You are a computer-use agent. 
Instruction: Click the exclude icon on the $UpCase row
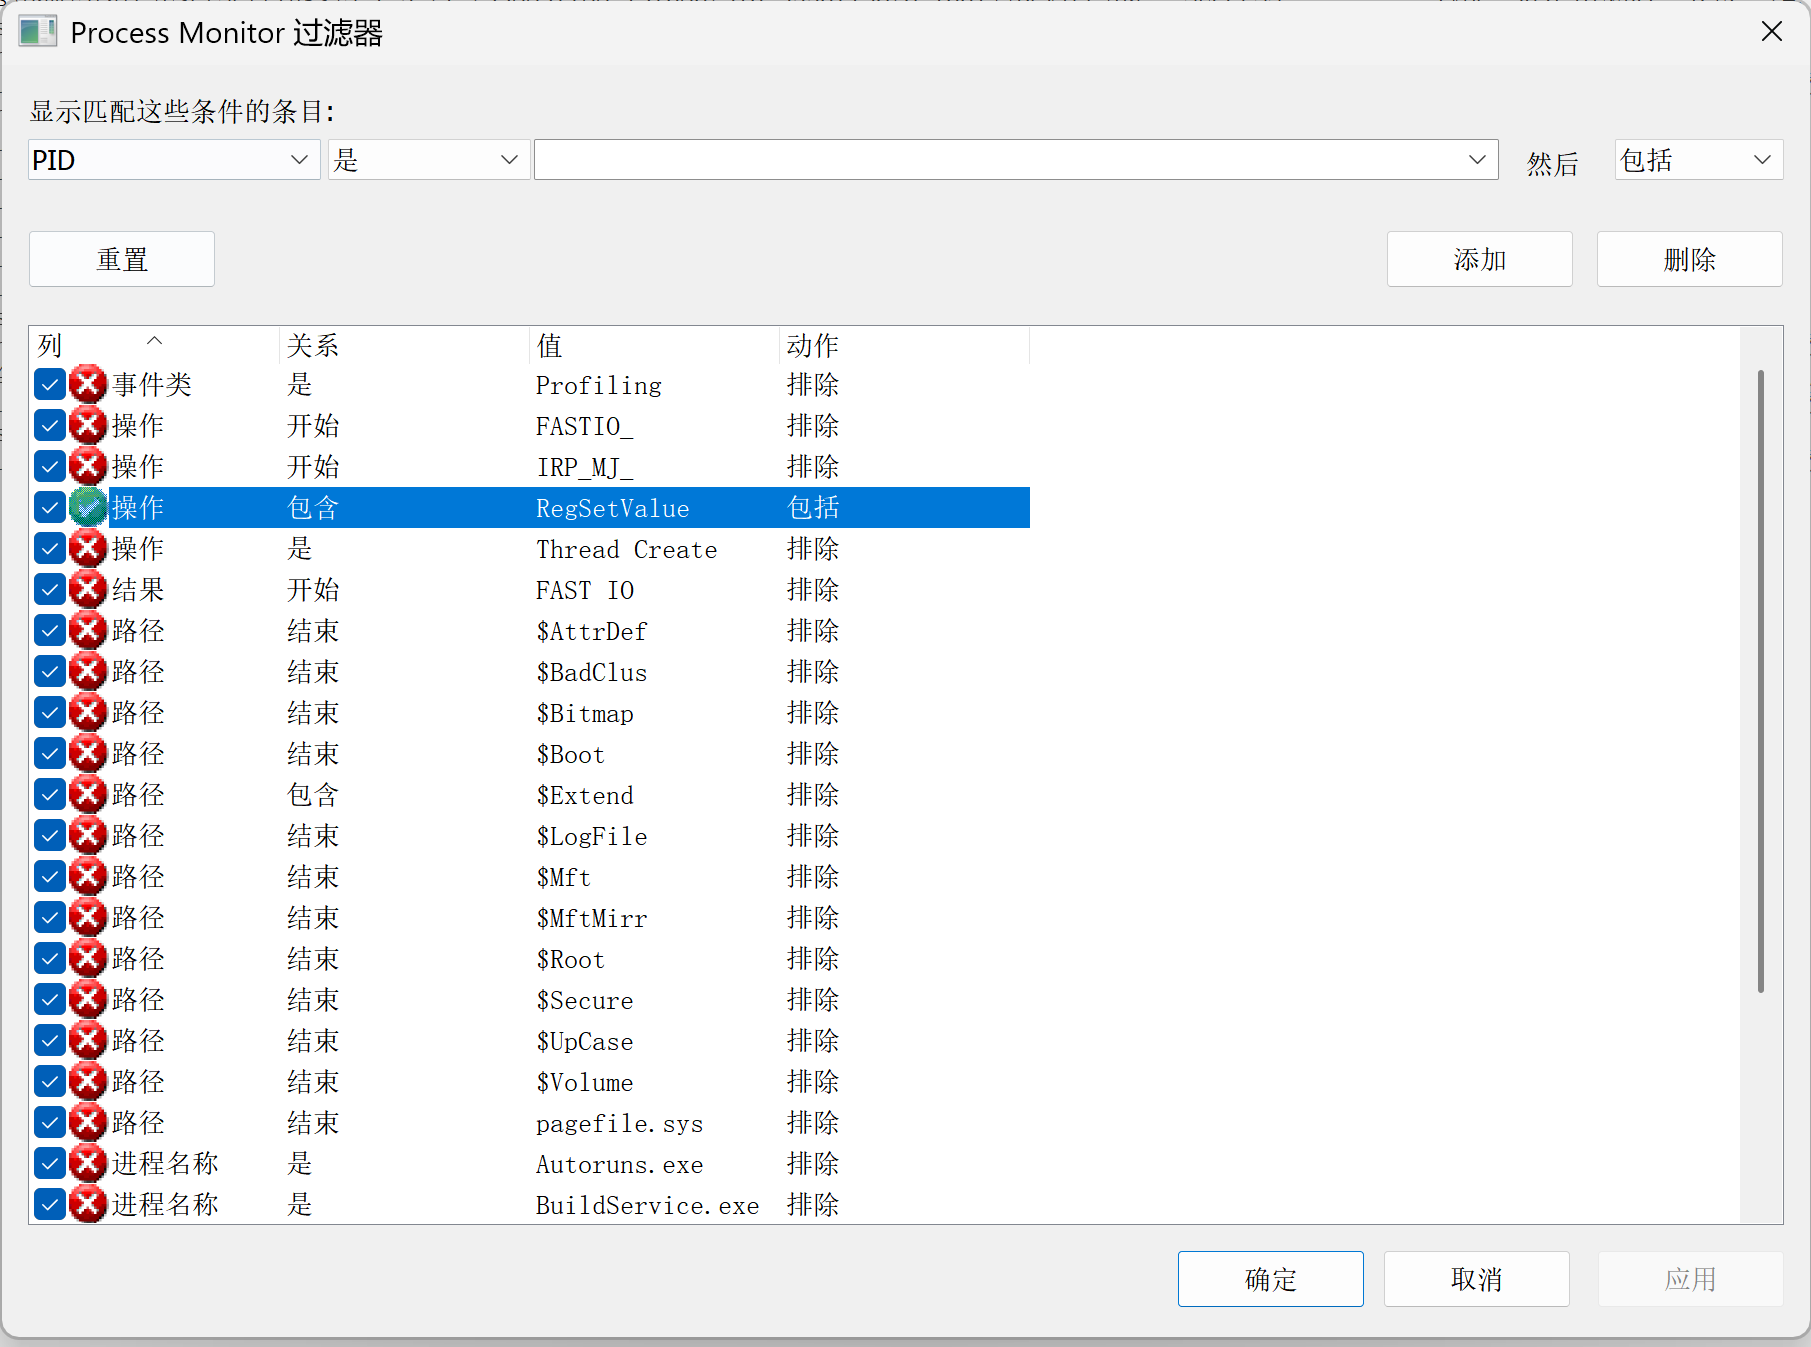[x=88, y=1040]
